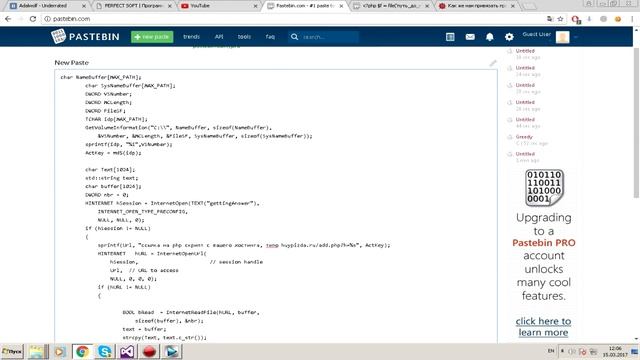
Task: Click the browser back arrow
Action: (x=9, y=19)
